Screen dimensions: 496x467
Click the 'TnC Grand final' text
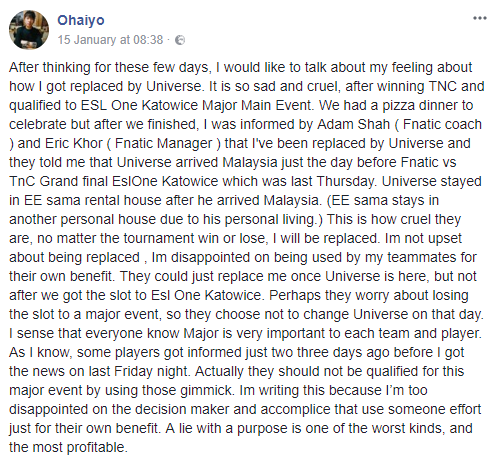tap(59, 181)
